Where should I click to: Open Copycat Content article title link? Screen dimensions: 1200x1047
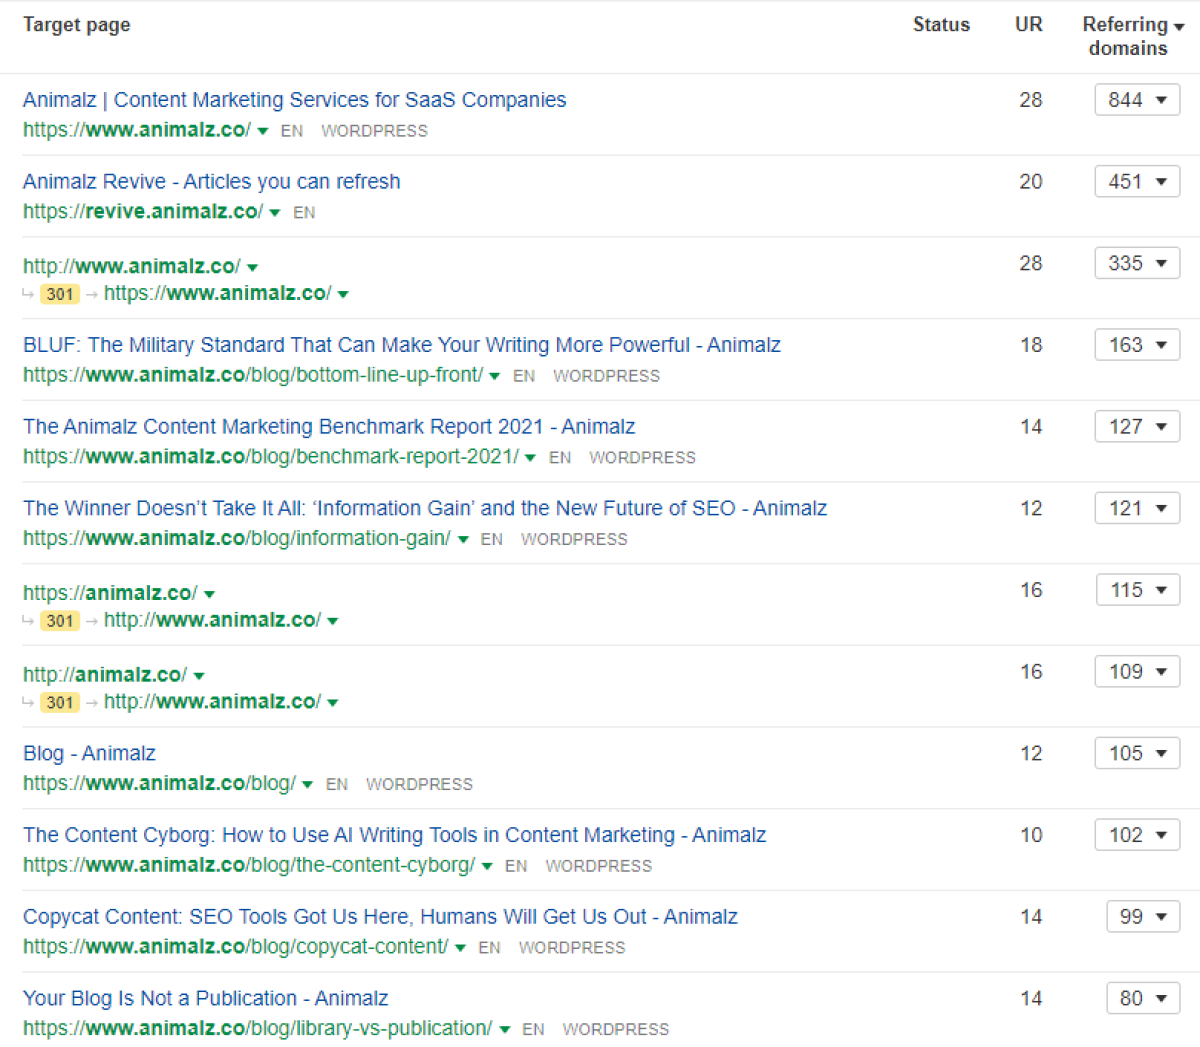click(x=380, y=917)
